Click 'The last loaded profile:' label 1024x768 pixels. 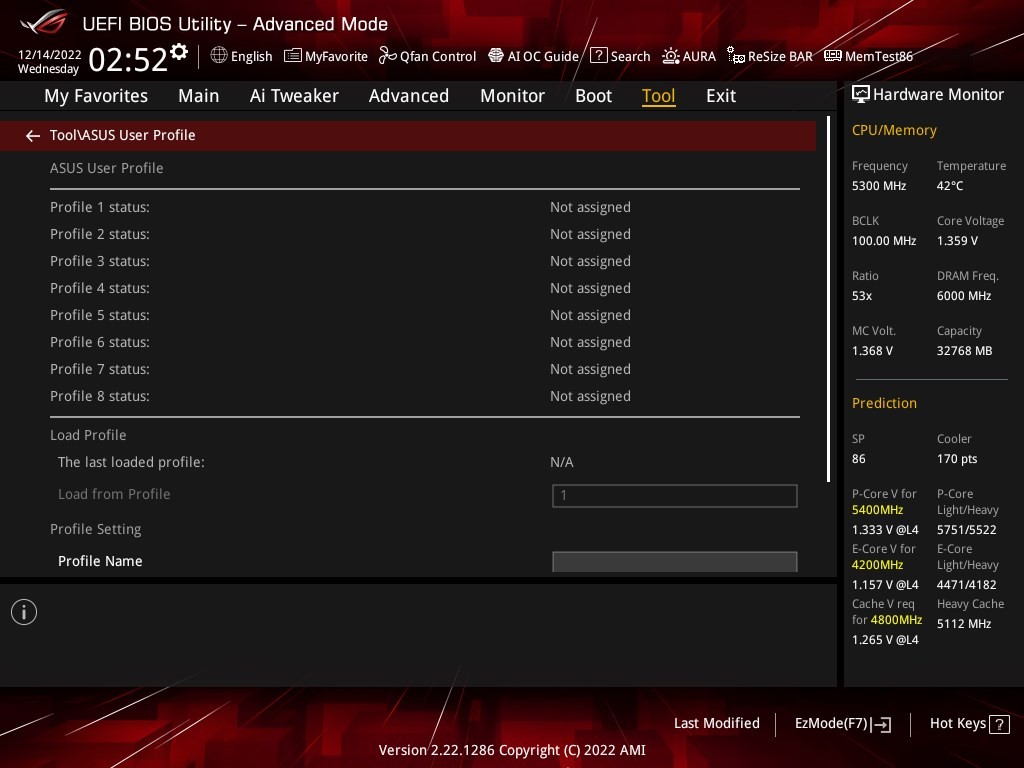click(x=131, y=462)
